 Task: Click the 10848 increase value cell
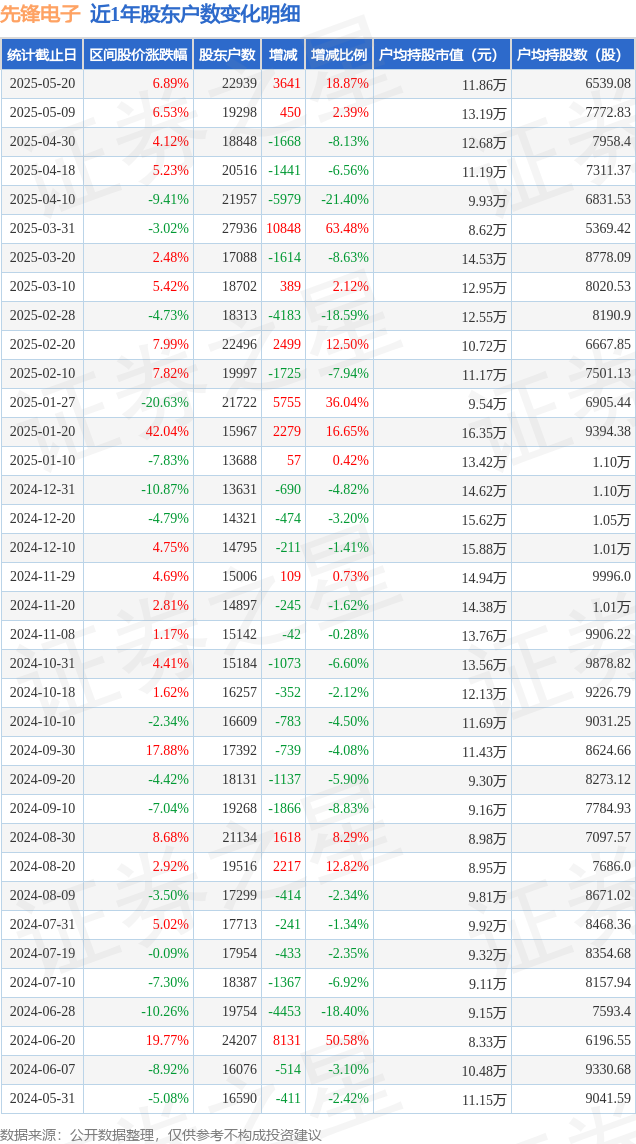[x=284, y=228]
